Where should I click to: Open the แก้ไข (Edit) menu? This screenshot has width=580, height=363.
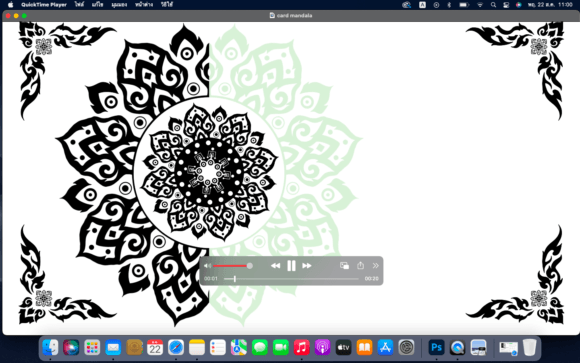click(x=98, y=5)
